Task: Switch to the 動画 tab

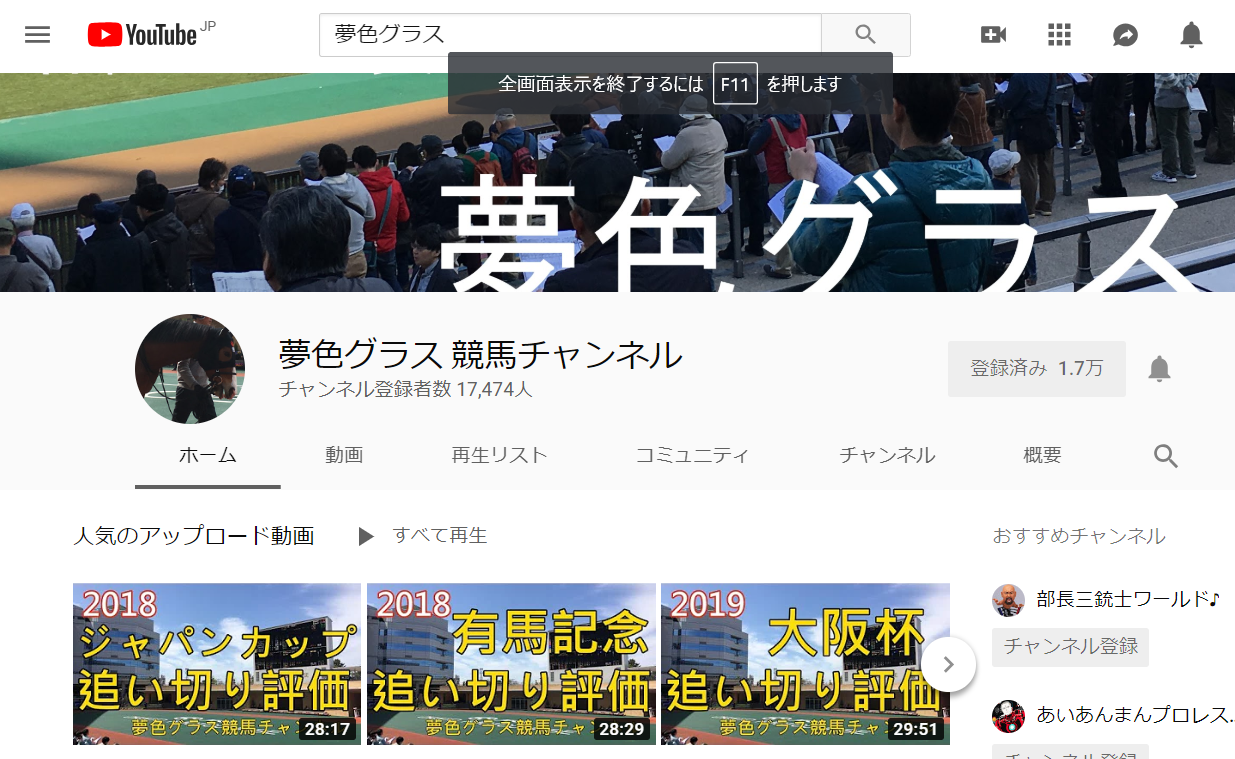Action: pyautogui.click(x=344, y=456)
